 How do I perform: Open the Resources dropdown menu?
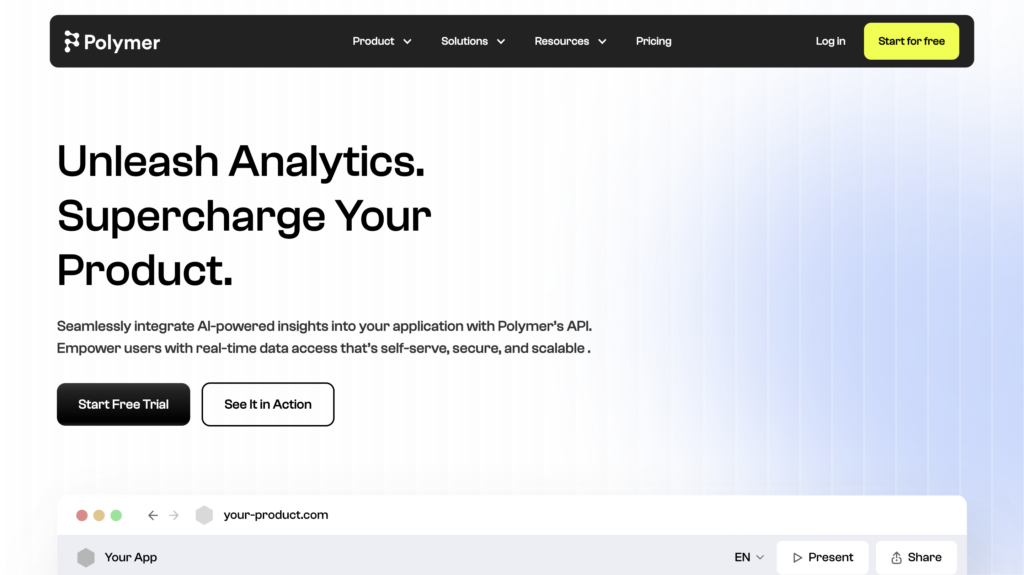point(570,41)
